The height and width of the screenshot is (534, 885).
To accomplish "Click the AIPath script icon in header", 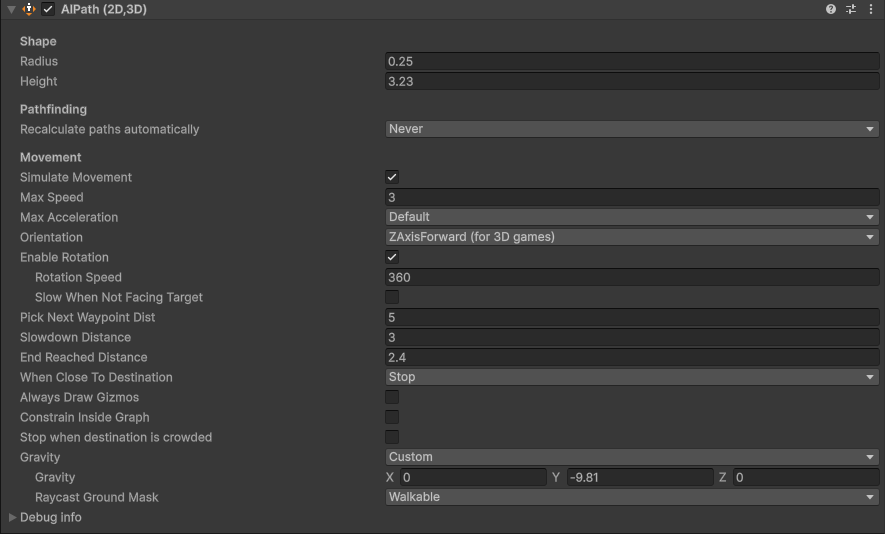I will pyautogui.click(x=29, y=9).
